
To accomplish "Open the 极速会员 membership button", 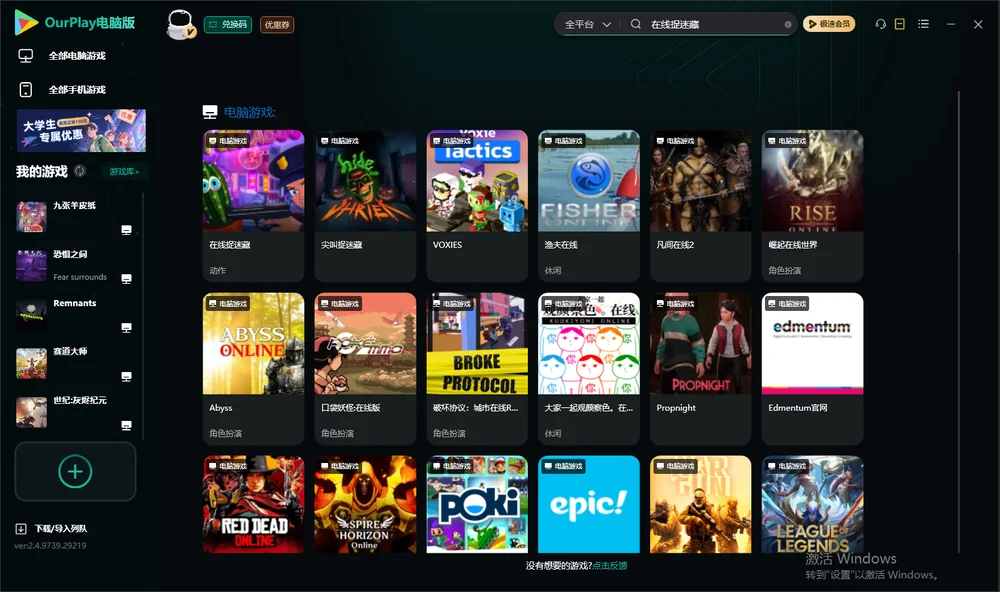I will point(828,24).
